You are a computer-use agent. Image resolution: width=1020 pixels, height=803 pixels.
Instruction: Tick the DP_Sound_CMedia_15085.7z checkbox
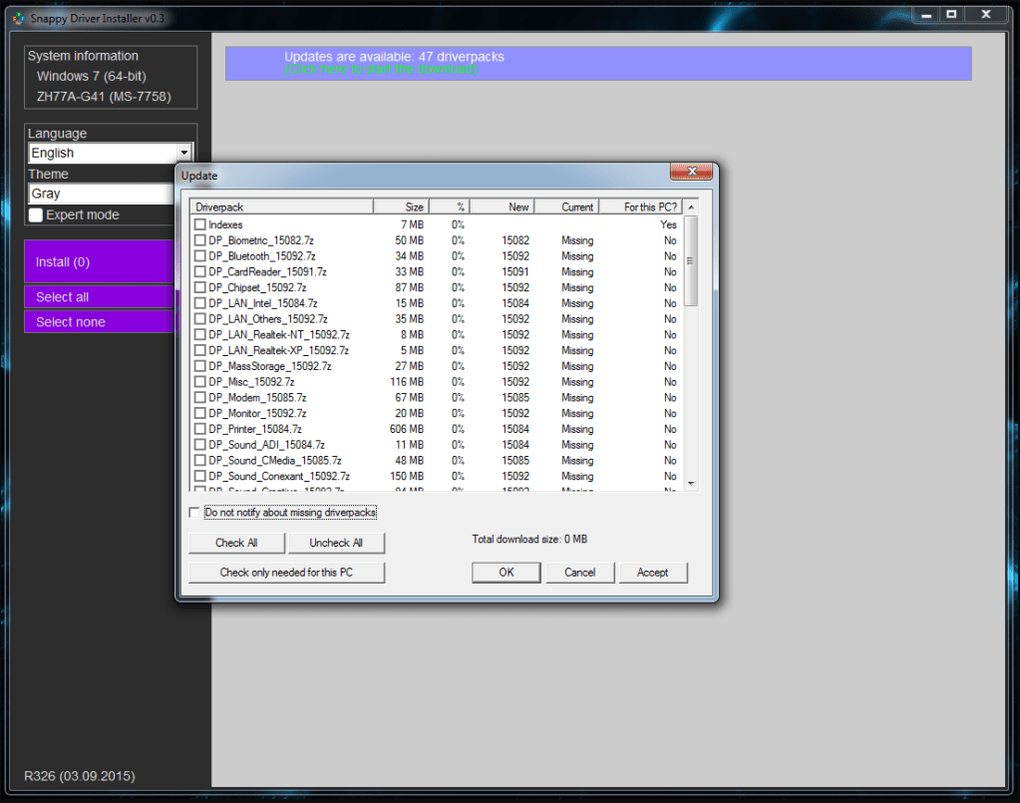pos(200,460)
